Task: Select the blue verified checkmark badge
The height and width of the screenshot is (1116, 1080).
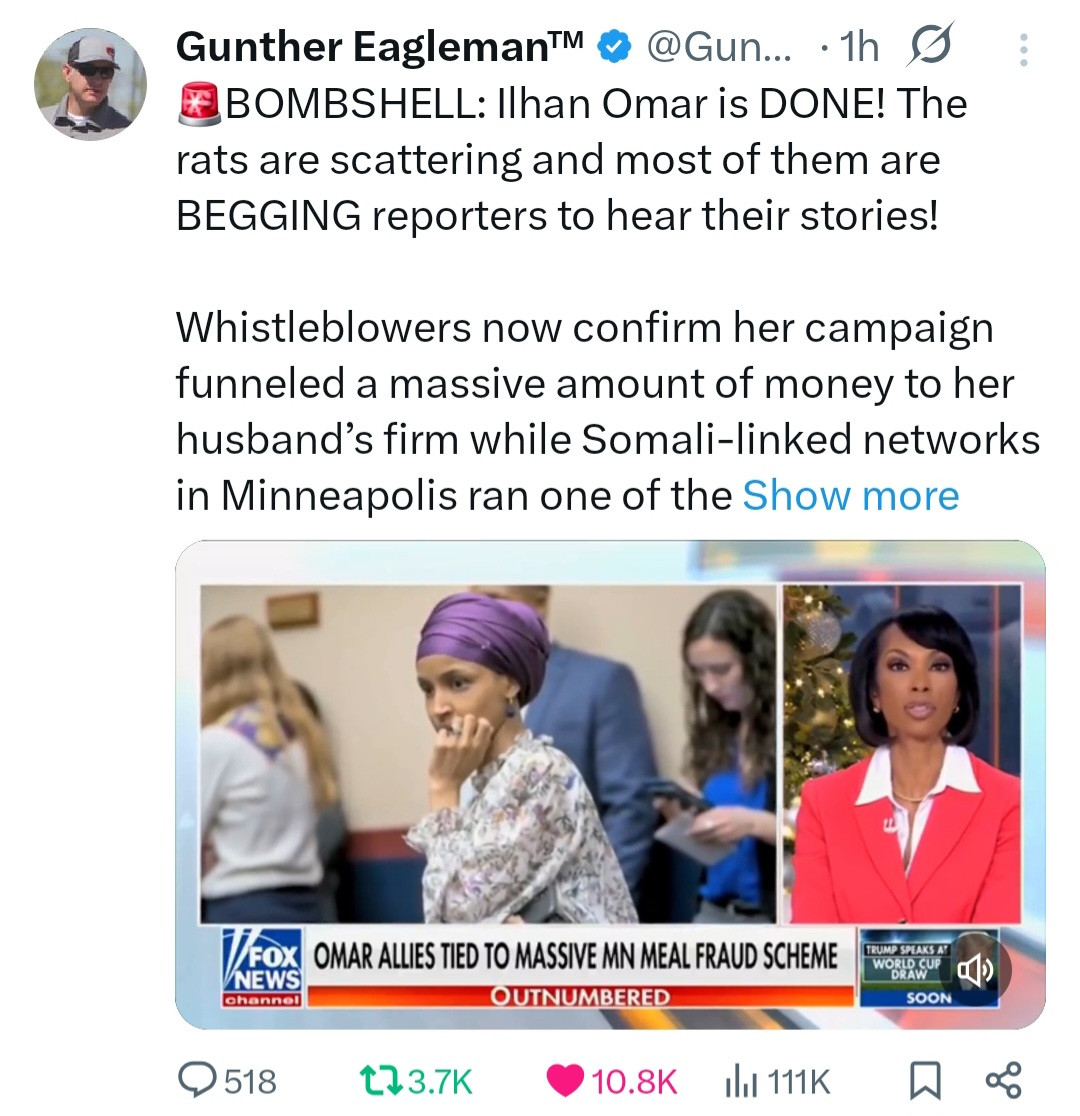Action: pyautogui.click(x=614, y=47)
